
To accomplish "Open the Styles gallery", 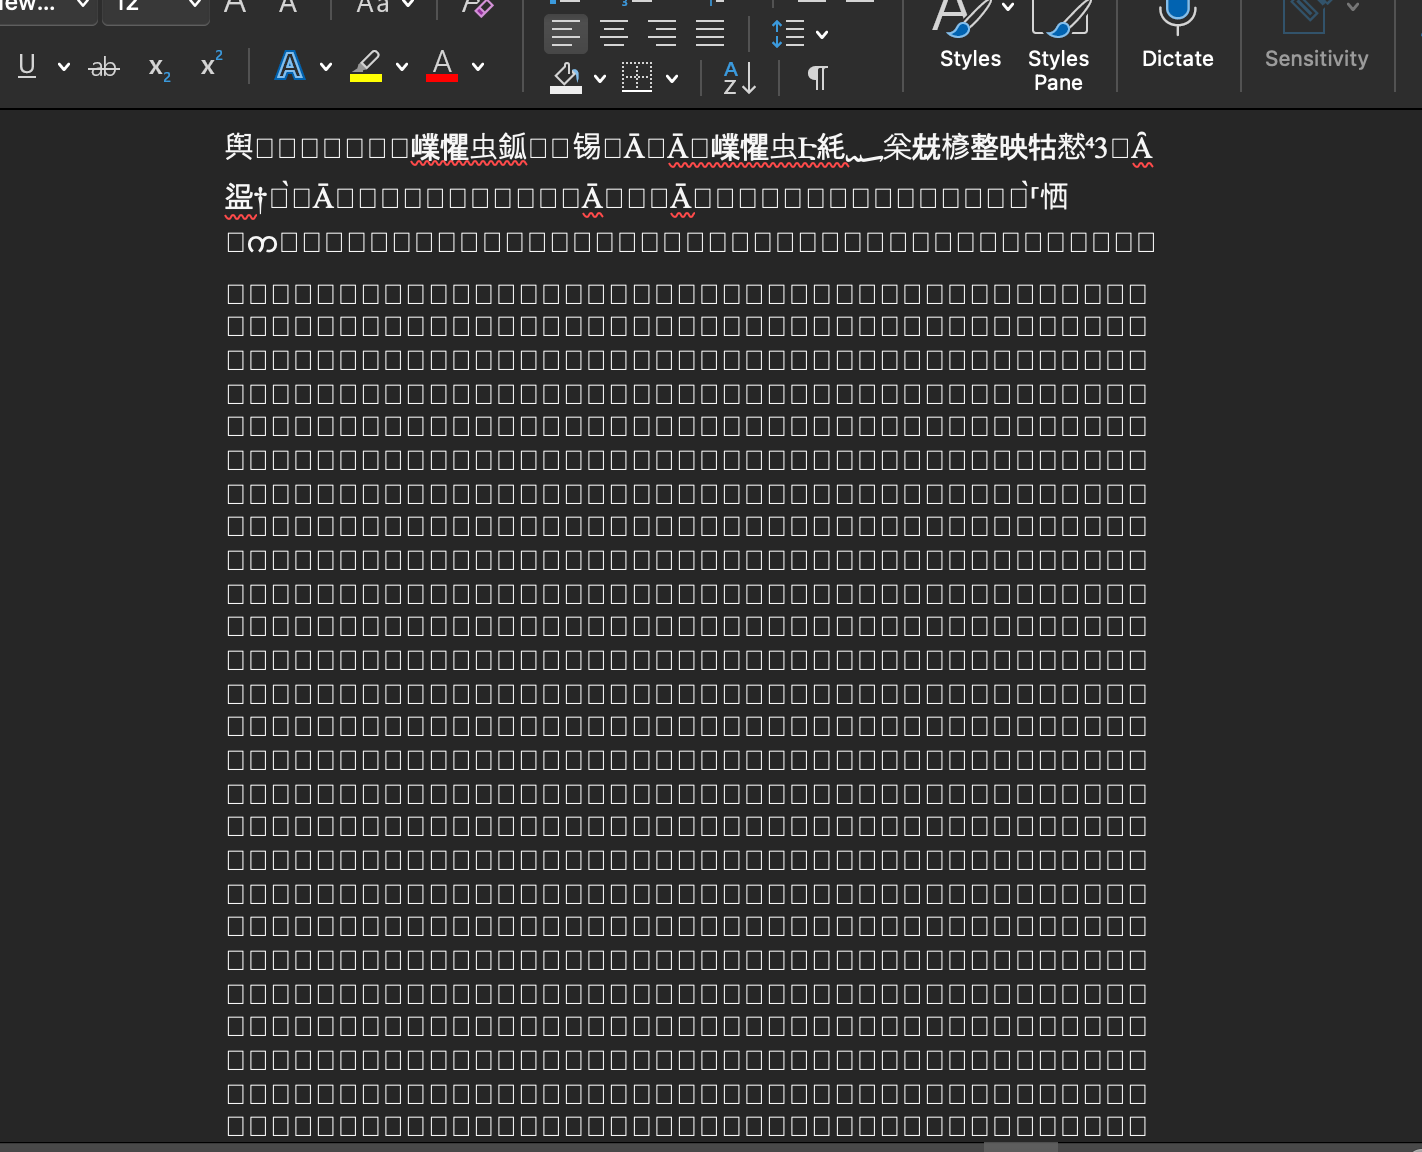I will (x=970, y=37).
